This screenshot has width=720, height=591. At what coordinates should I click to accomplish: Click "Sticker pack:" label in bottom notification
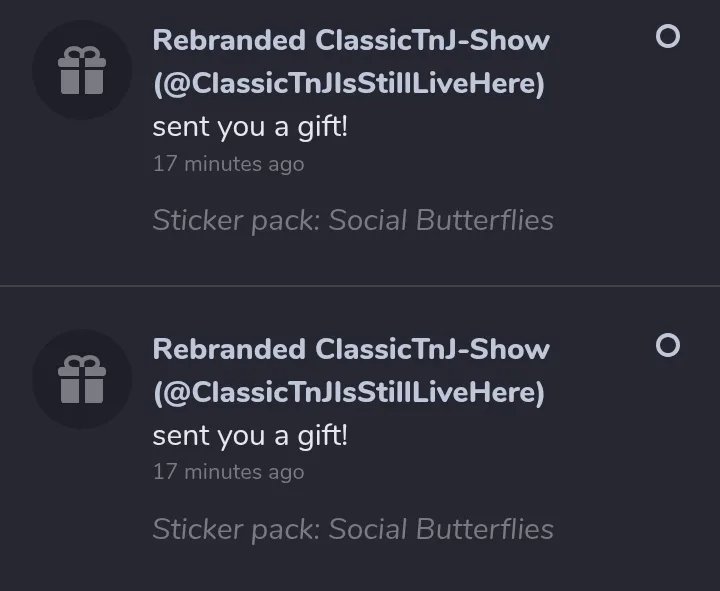tap(236, 528)
